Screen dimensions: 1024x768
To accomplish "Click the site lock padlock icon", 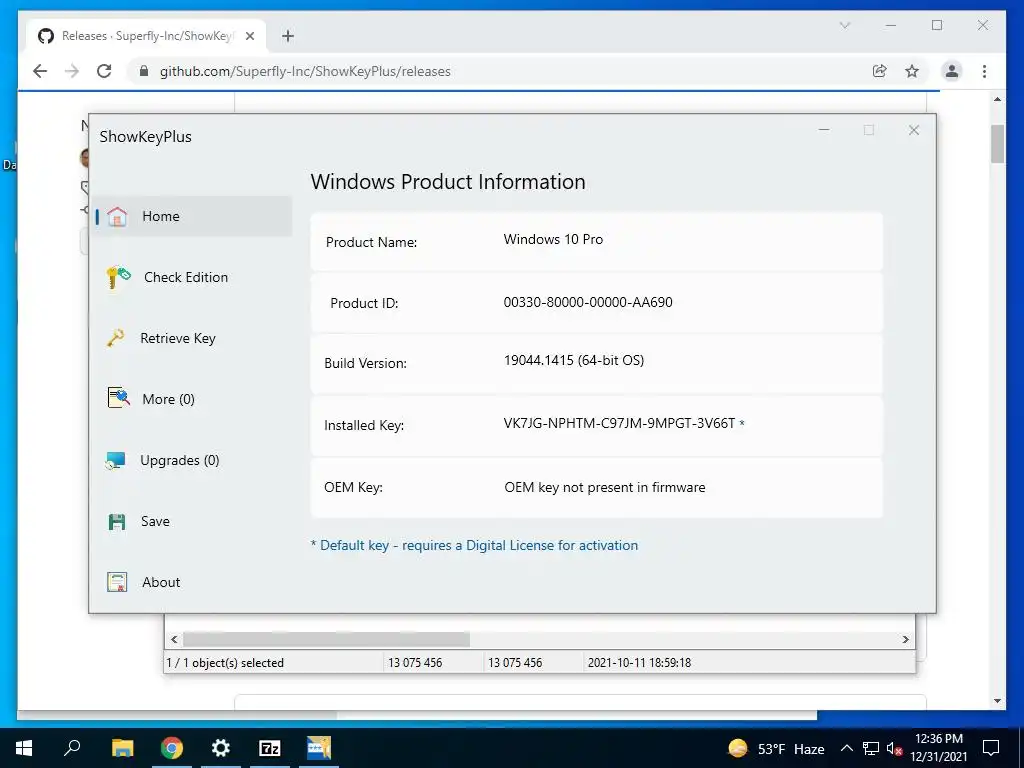I will point(144,71).
